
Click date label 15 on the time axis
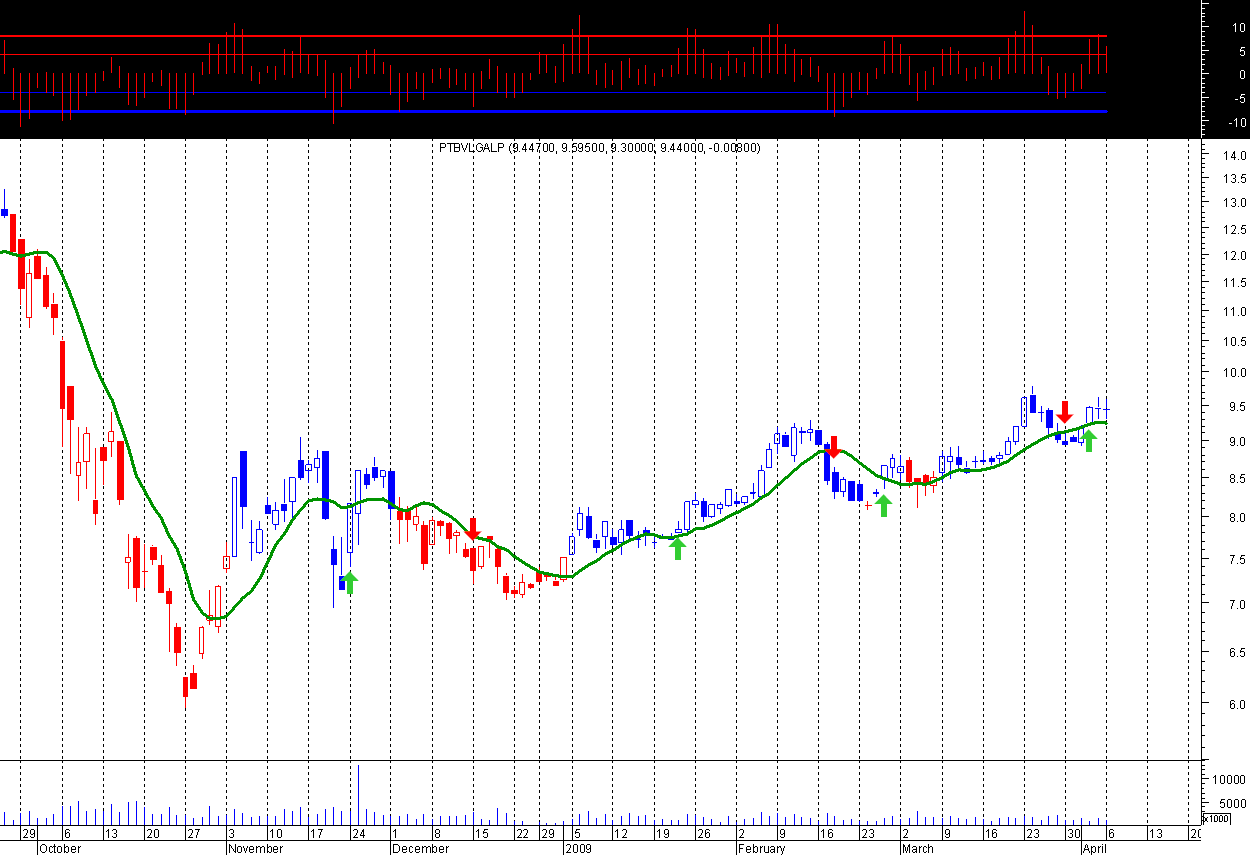coord(481,834)
